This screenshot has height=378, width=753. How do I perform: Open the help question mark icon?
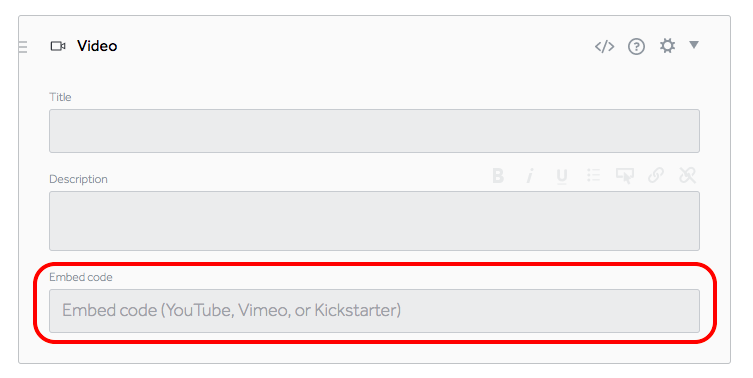(636, 47)
